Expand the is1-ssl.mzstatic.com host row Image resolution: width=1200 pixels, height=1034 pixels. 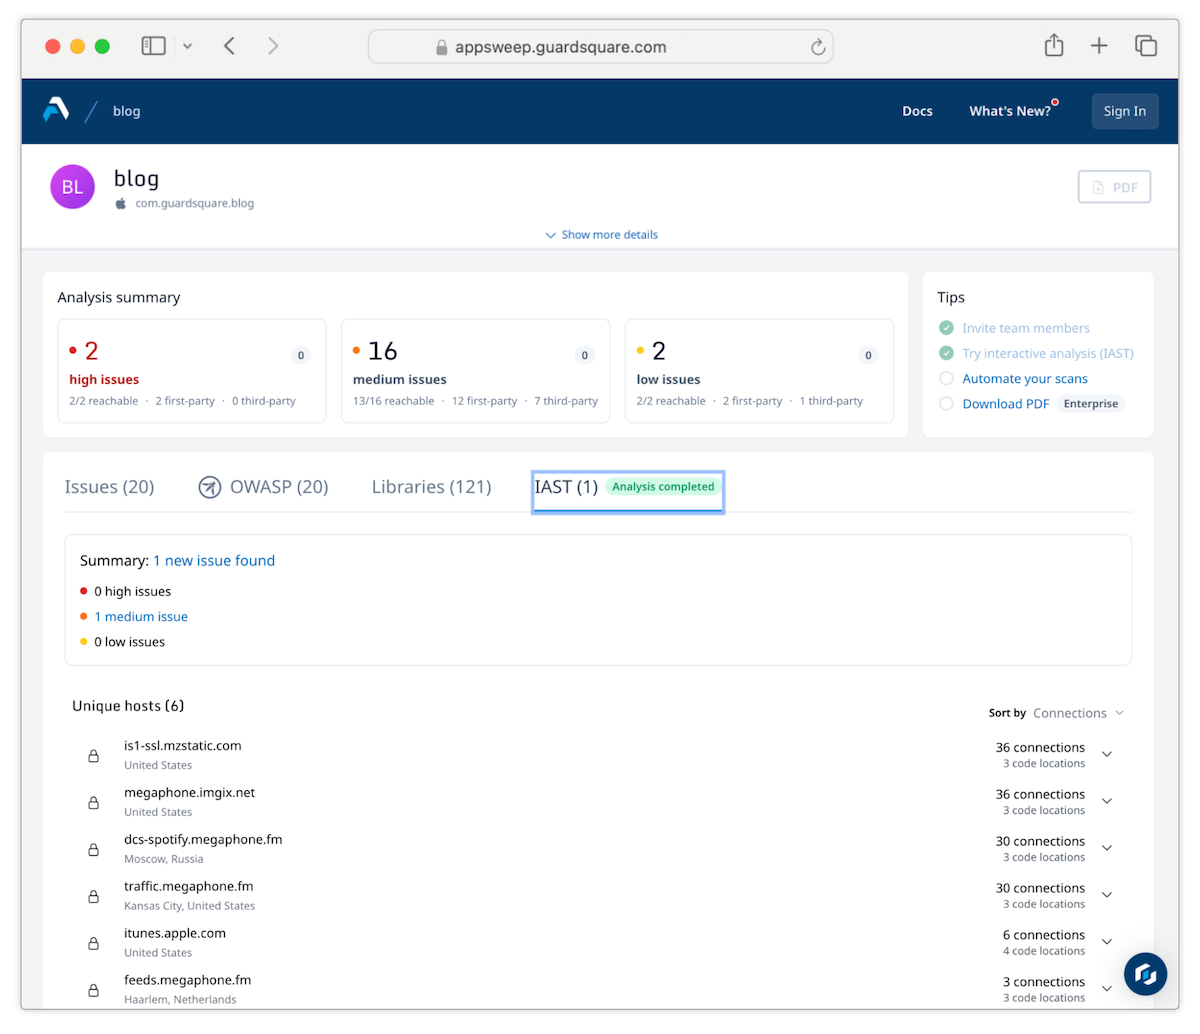point(1107,754)
